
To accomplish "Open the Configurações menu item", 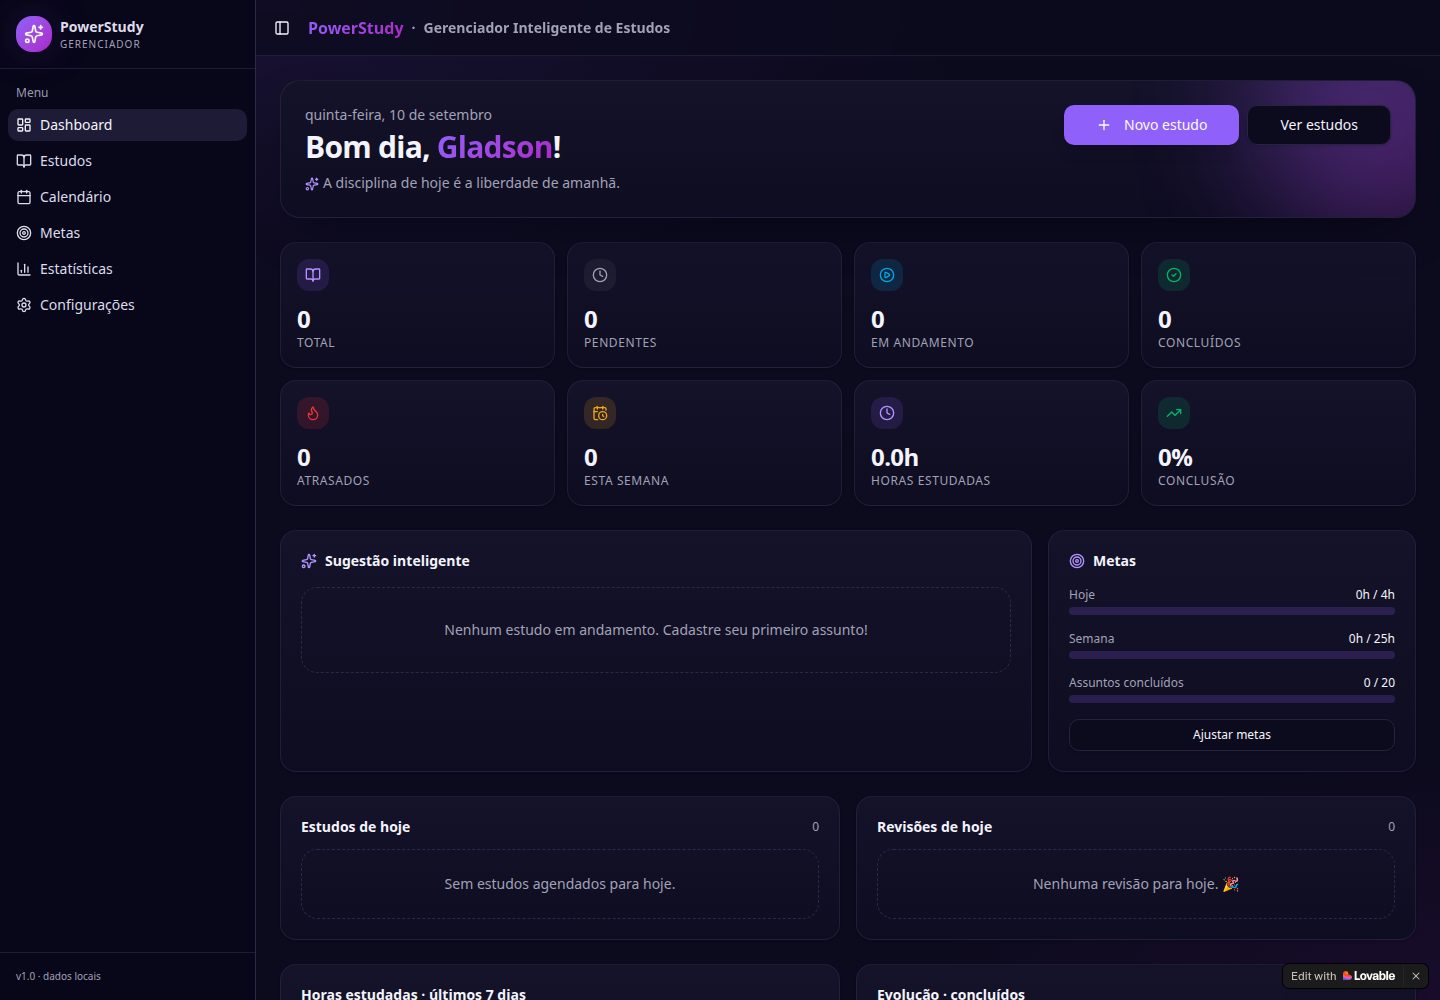I will (x=127, y=305).
